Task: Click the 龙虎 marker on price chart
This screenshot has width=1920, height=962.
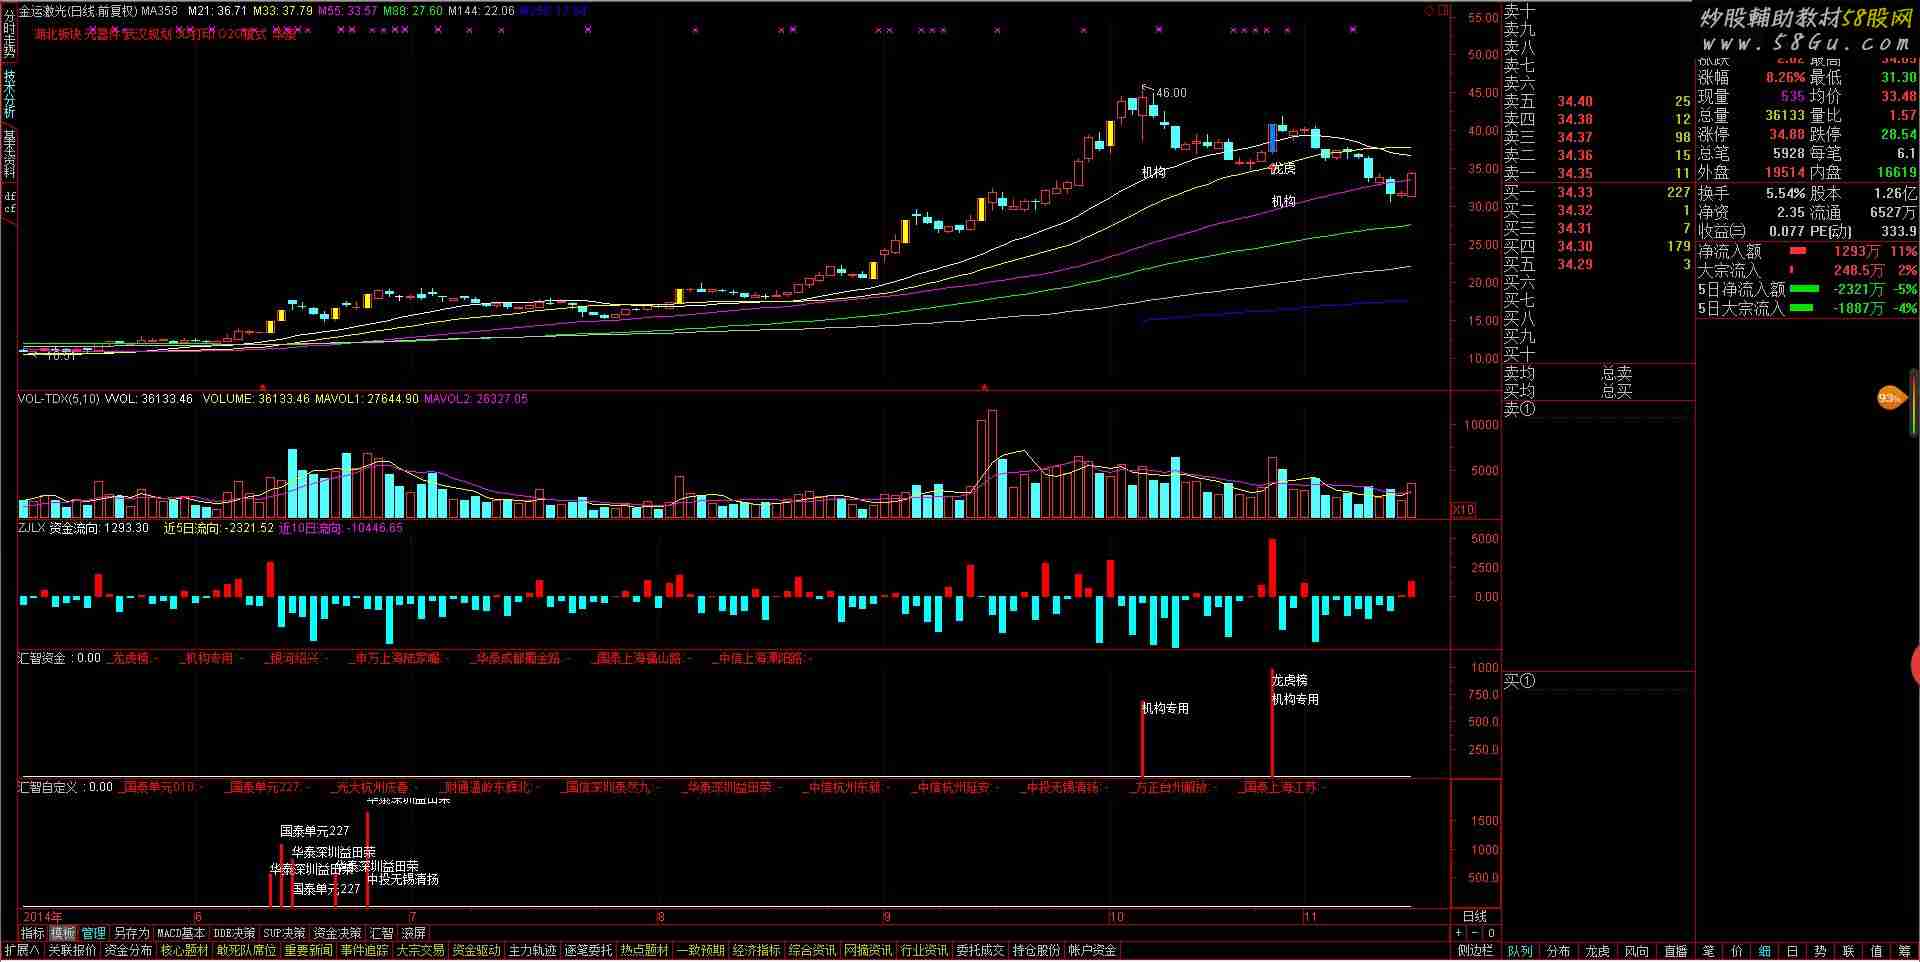Action: tap(1282, 169)
